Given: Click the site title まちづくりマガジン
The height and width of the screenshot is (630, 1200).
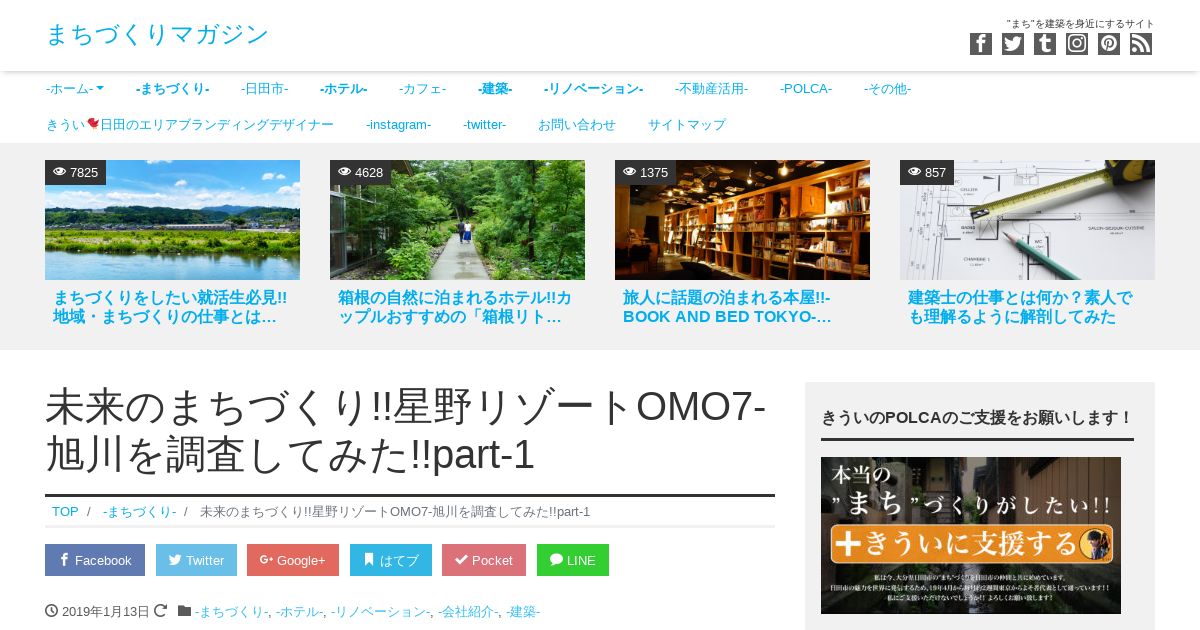Looking at the screenshot, I should pyautogui.click(x=157, y=35).
